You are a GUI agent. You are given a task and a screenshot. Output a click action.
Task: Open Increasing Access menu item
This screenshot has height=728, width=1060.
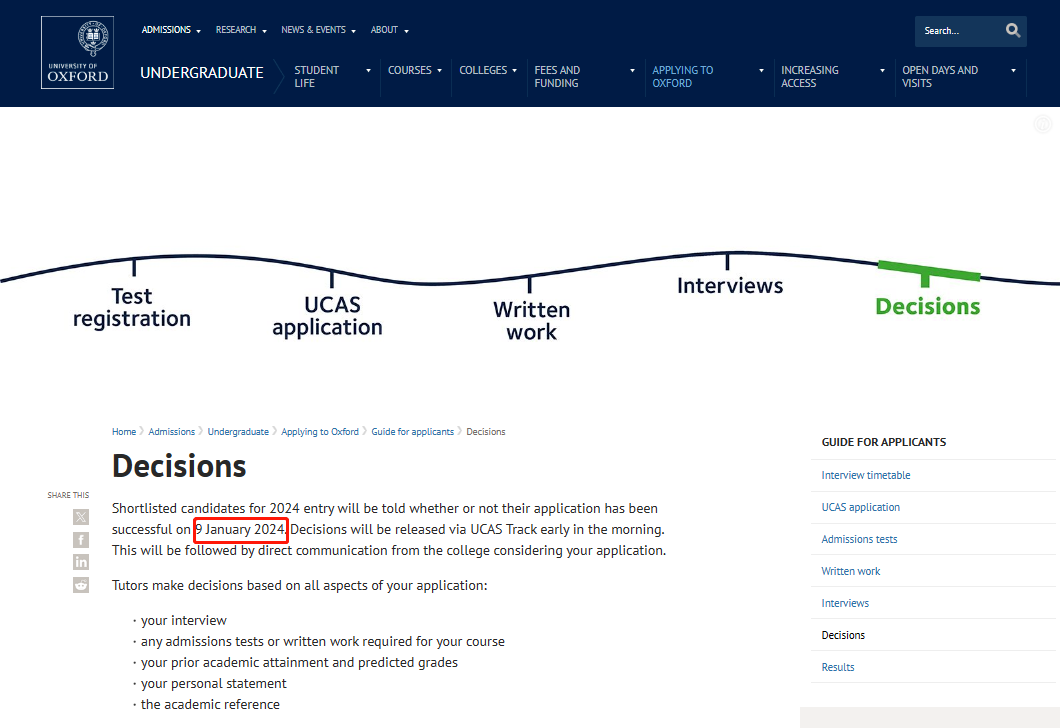click(809, 76)
